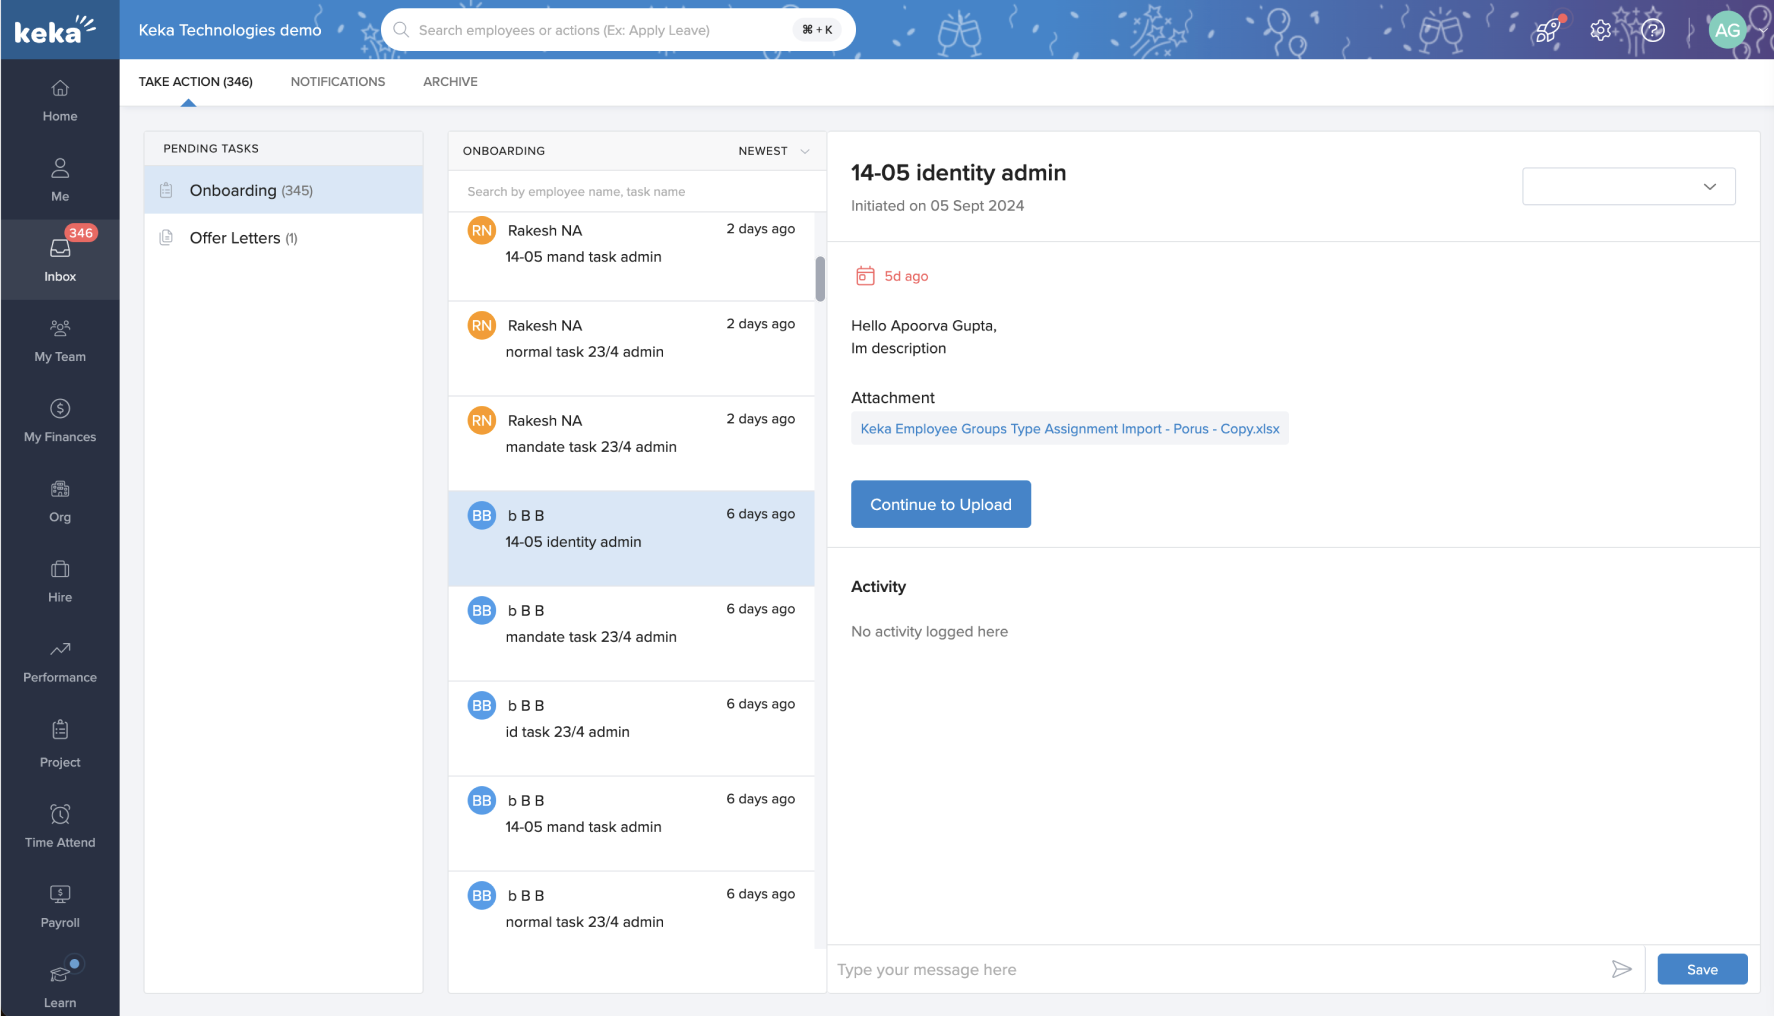The image size is (1774, 1016).
Task: Open the AG profile avatar
Action: point(1727,30)
